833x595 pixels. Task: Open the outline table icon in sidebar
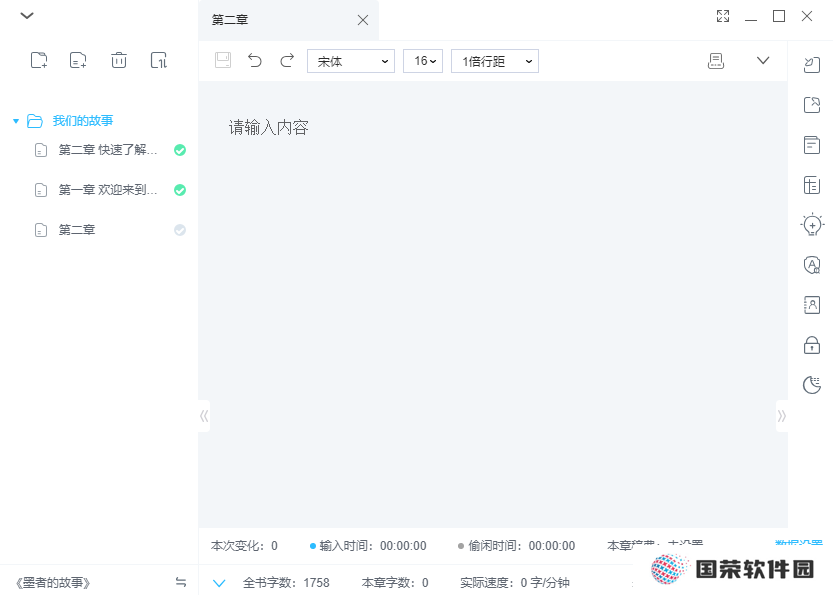(x=812, y=185)
